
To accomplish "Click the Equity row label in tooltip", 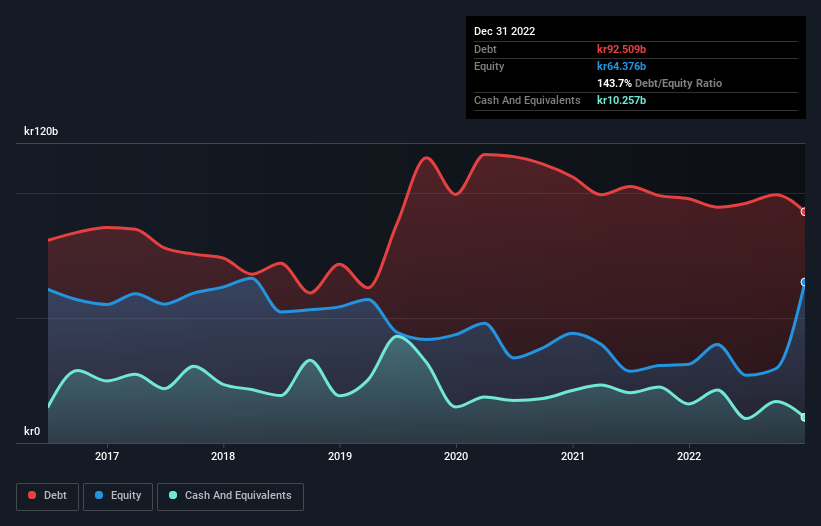I will pyautogui.click(x=489, y=66).
